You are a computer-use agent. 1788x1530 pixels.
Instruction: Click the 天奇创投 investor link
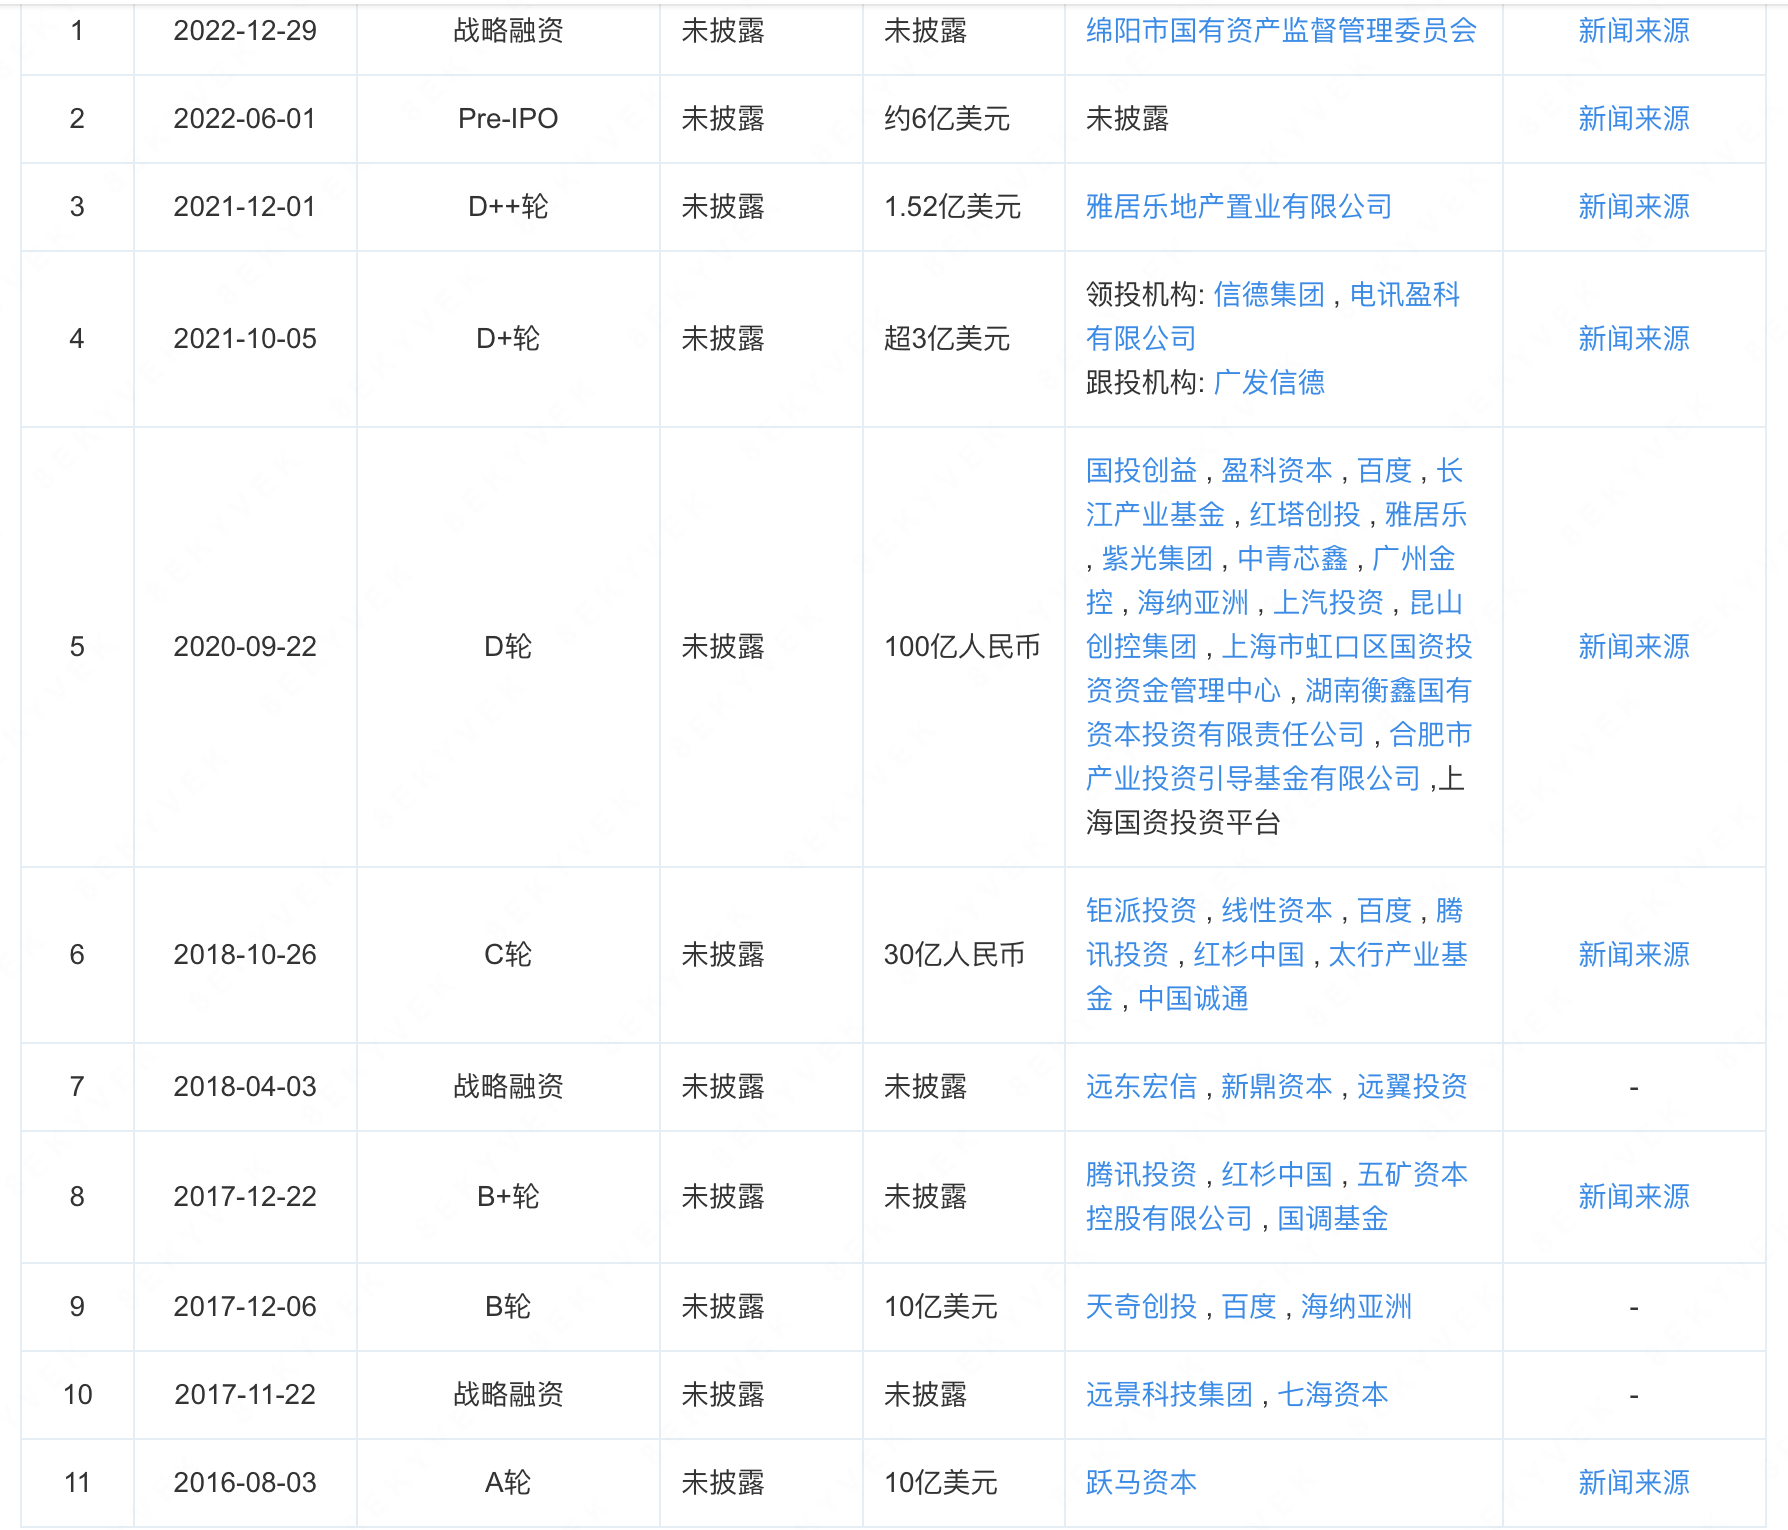(x=1141, y=1307)
